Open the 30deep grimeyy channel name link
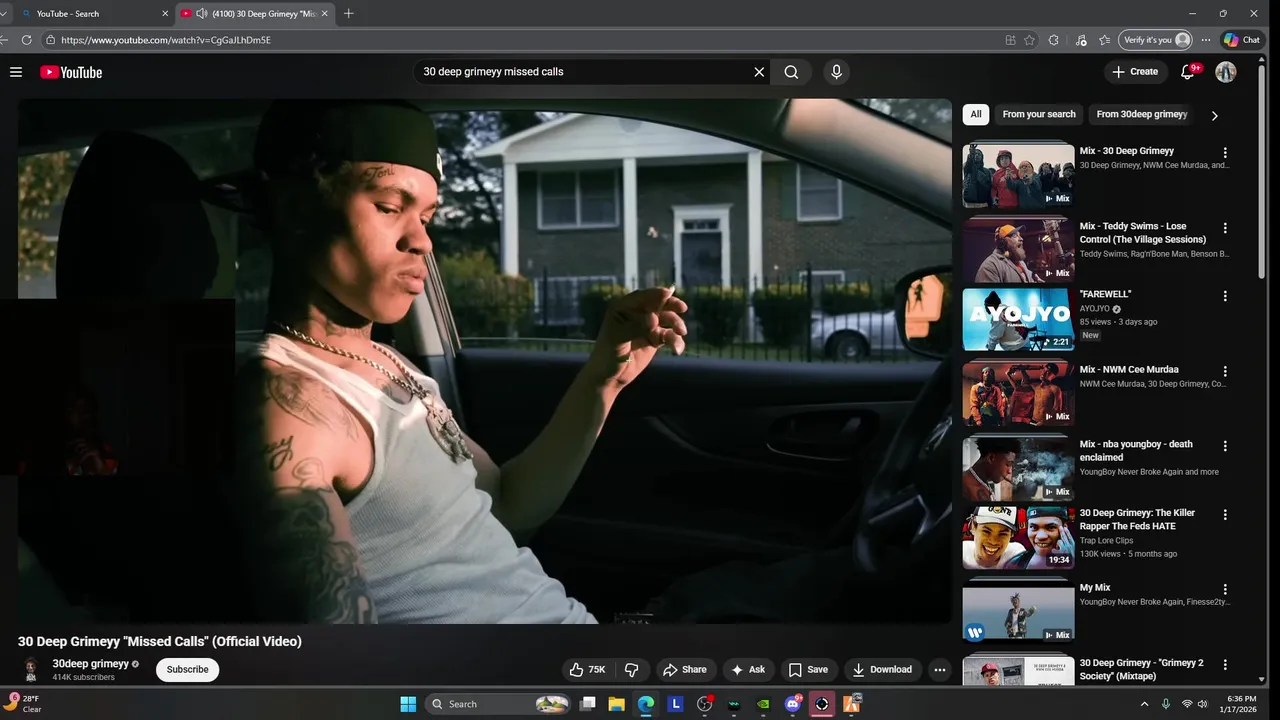The height and width of the screenshot is (720, 1280). pyautogui.click(x=90, y=664)
